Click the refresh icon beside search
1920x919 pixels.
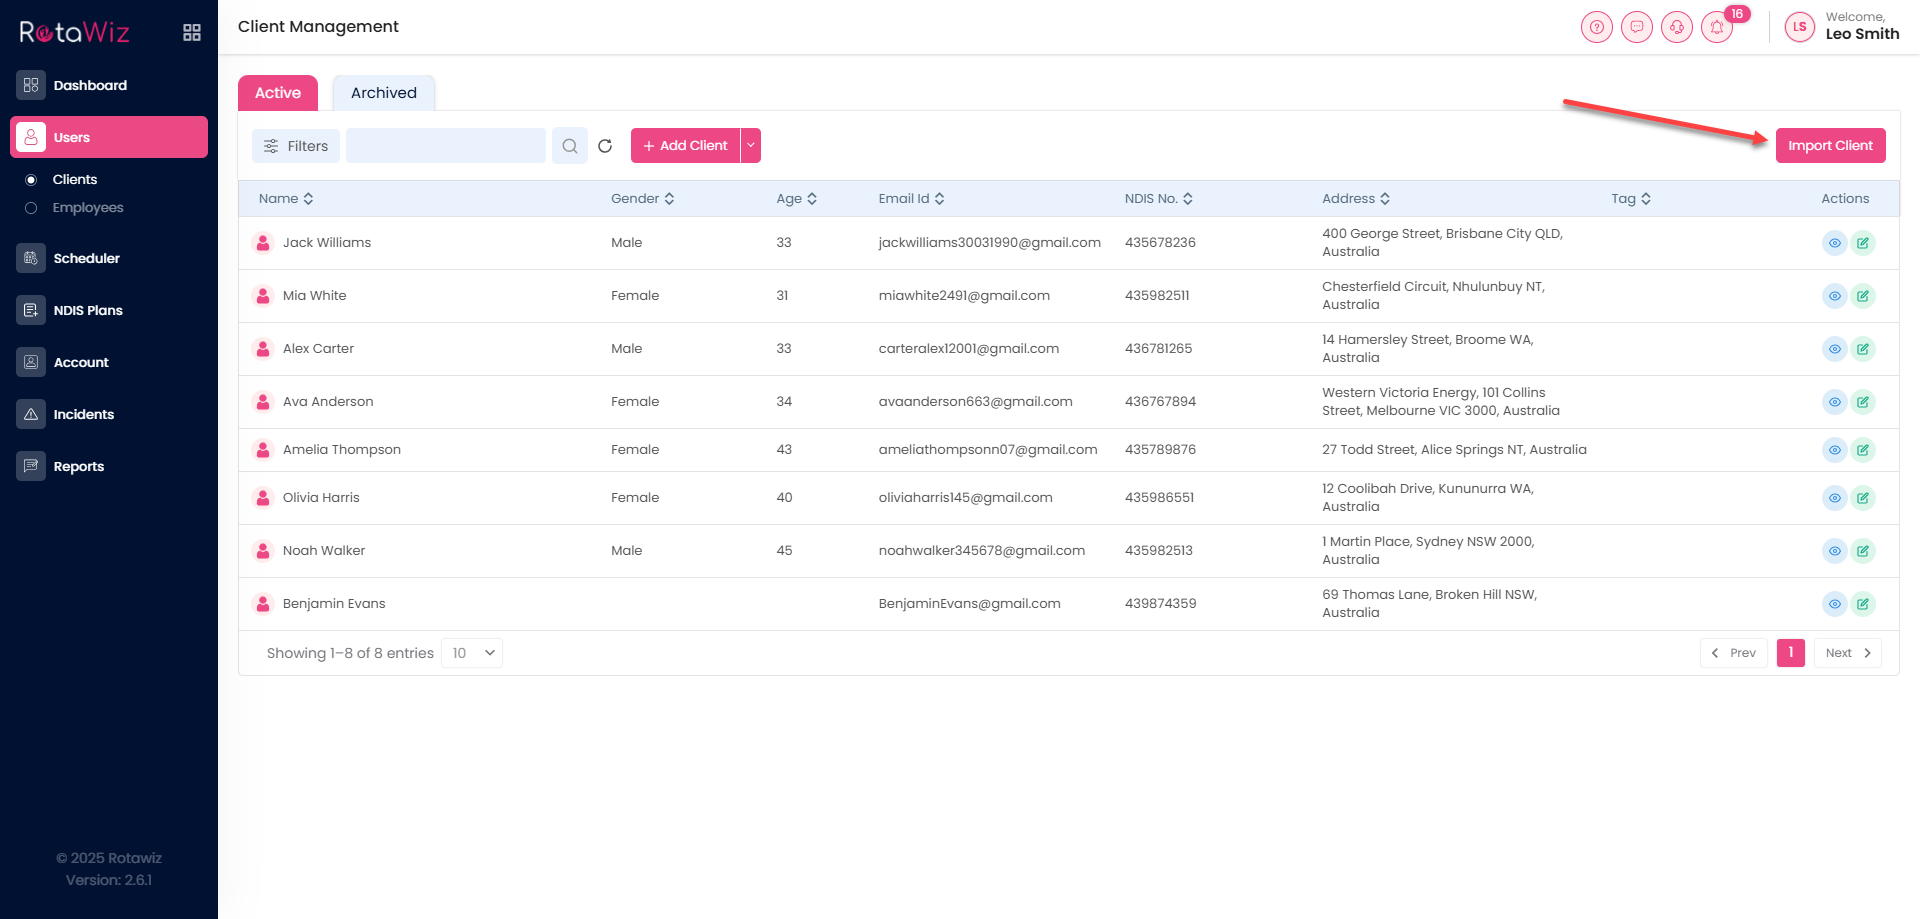click(605, 146)
